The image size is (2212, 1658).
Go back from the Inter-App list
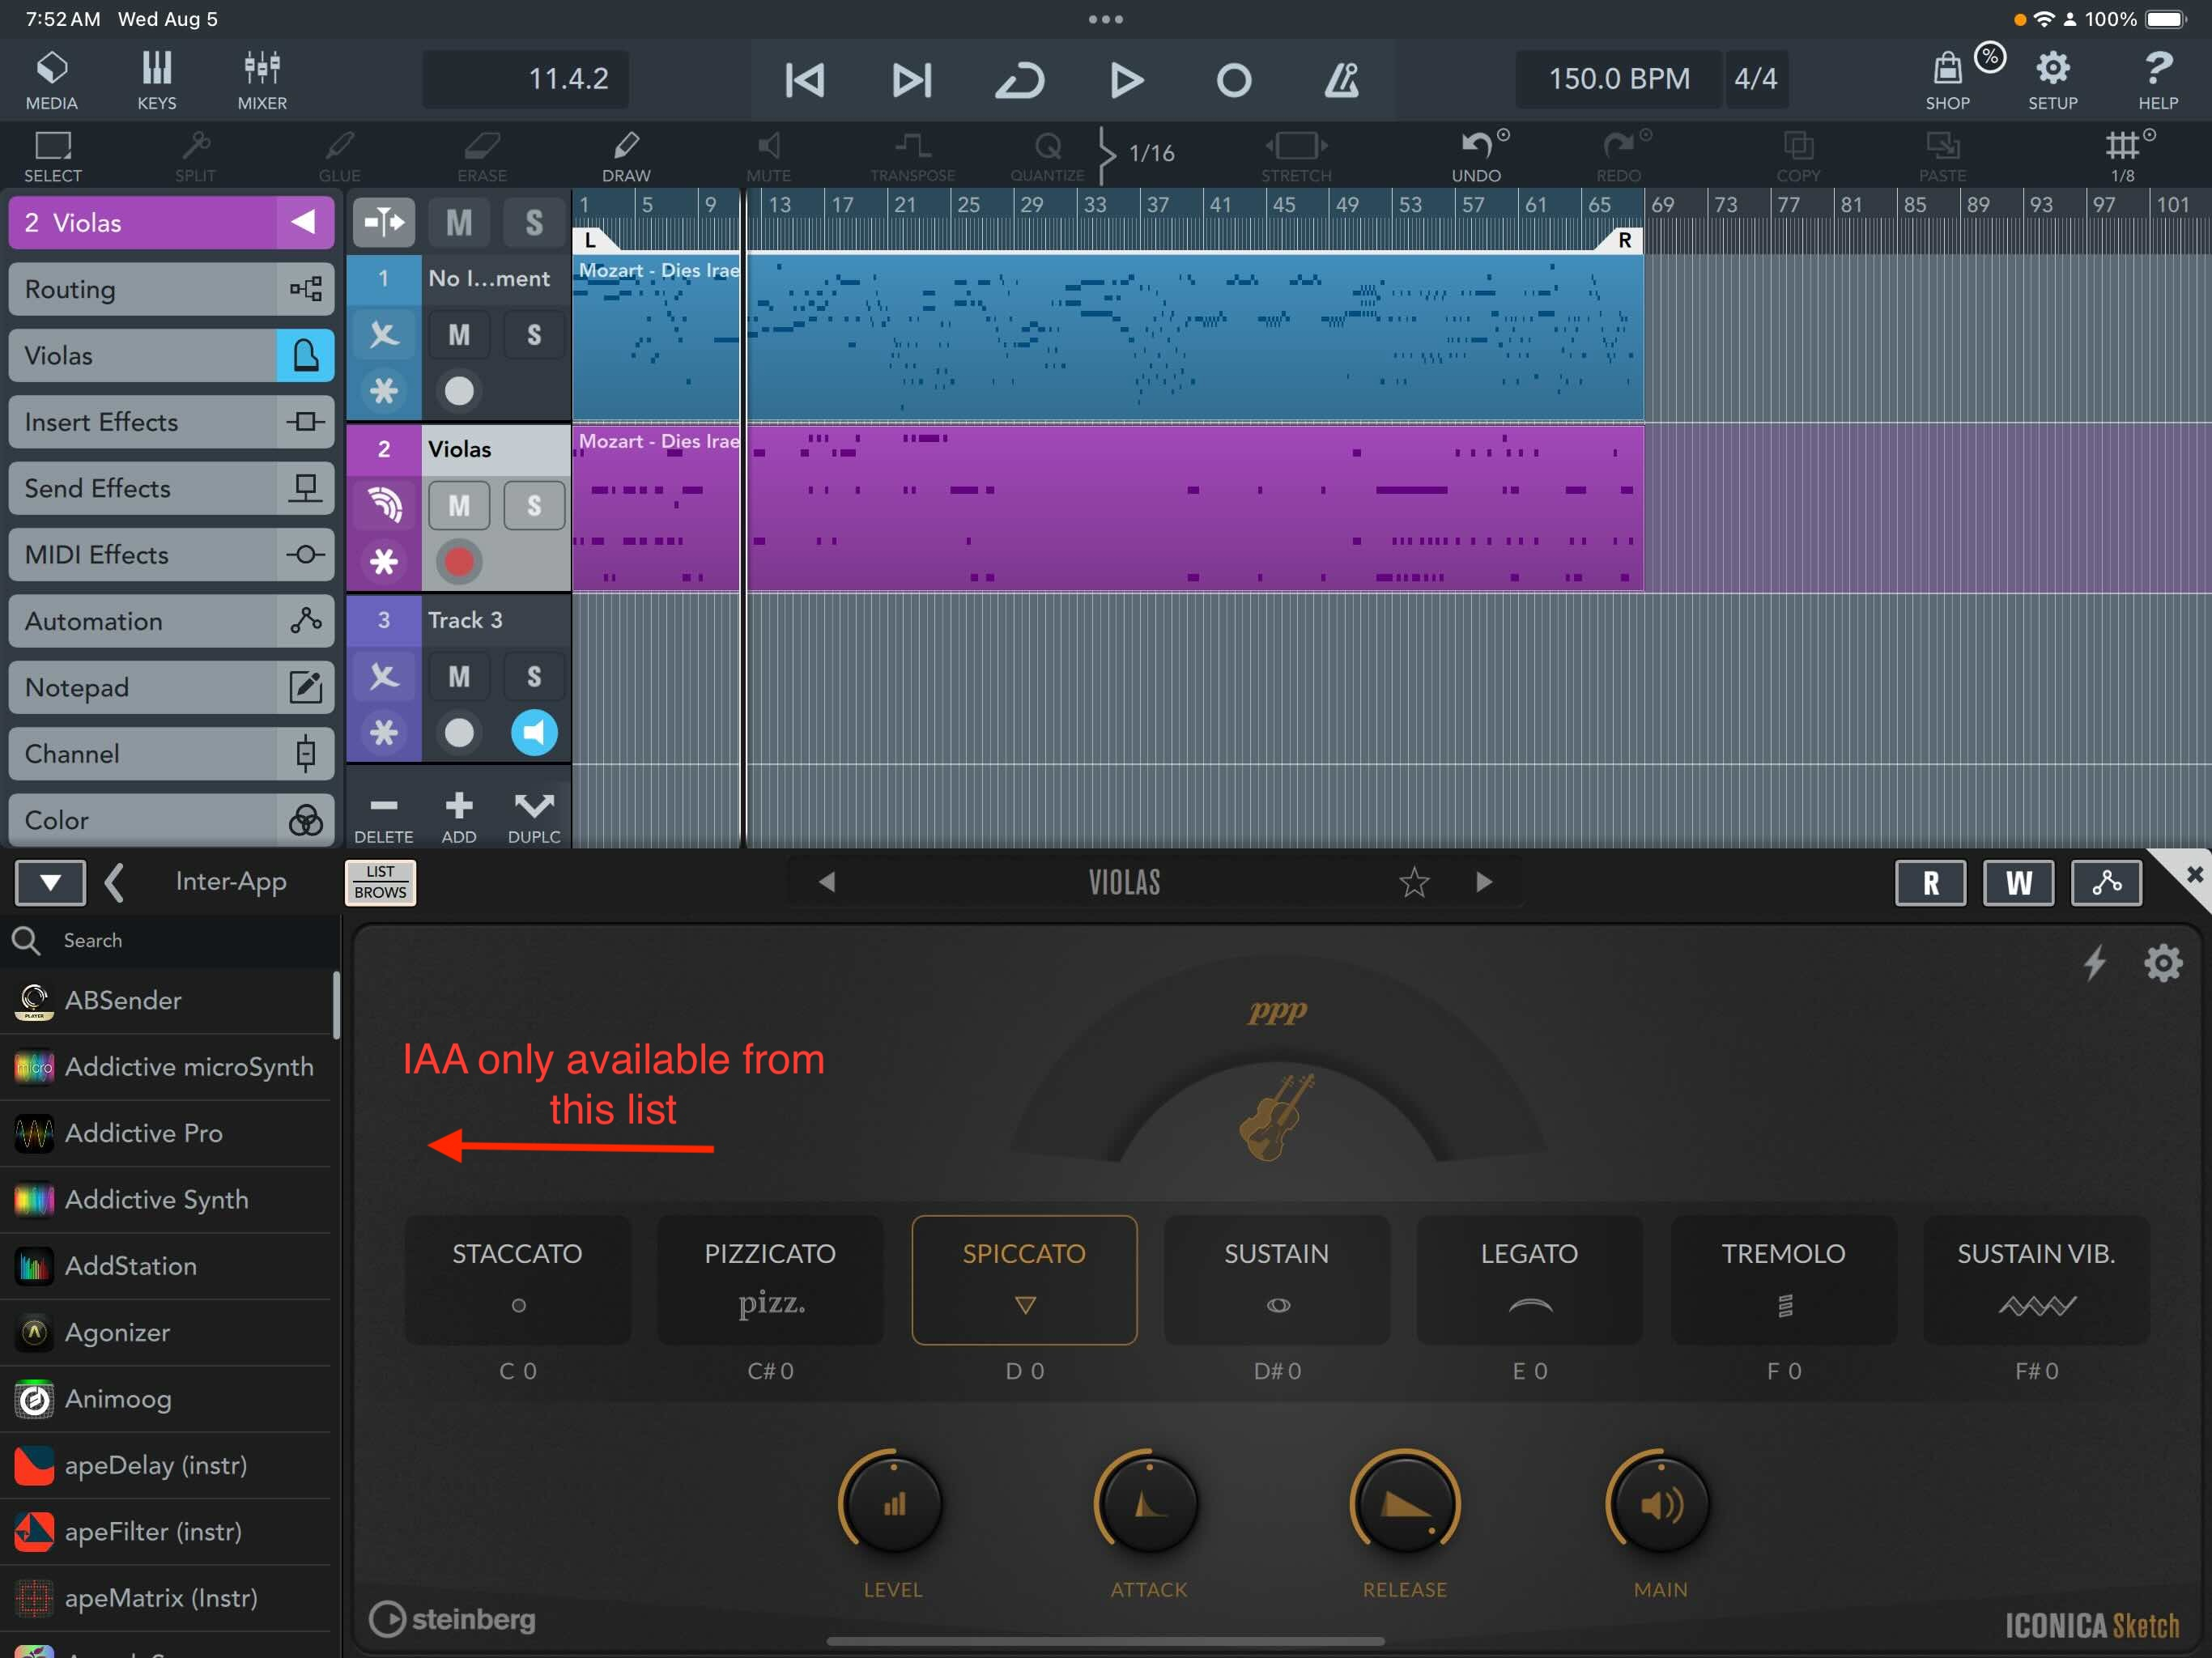(114, 882)
